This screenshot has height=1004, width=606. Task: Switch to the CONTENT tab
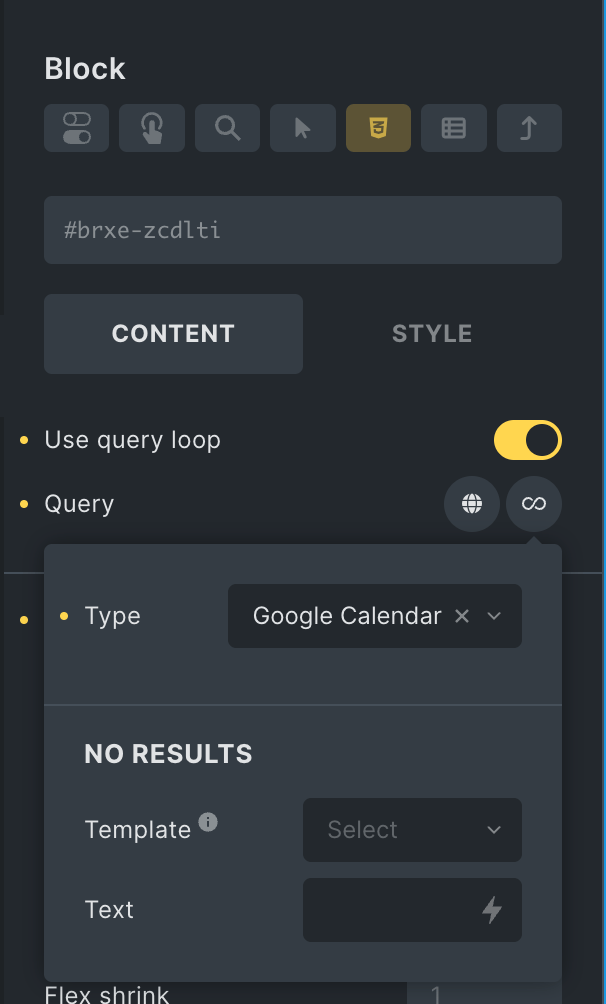click(x=173, y=333)
